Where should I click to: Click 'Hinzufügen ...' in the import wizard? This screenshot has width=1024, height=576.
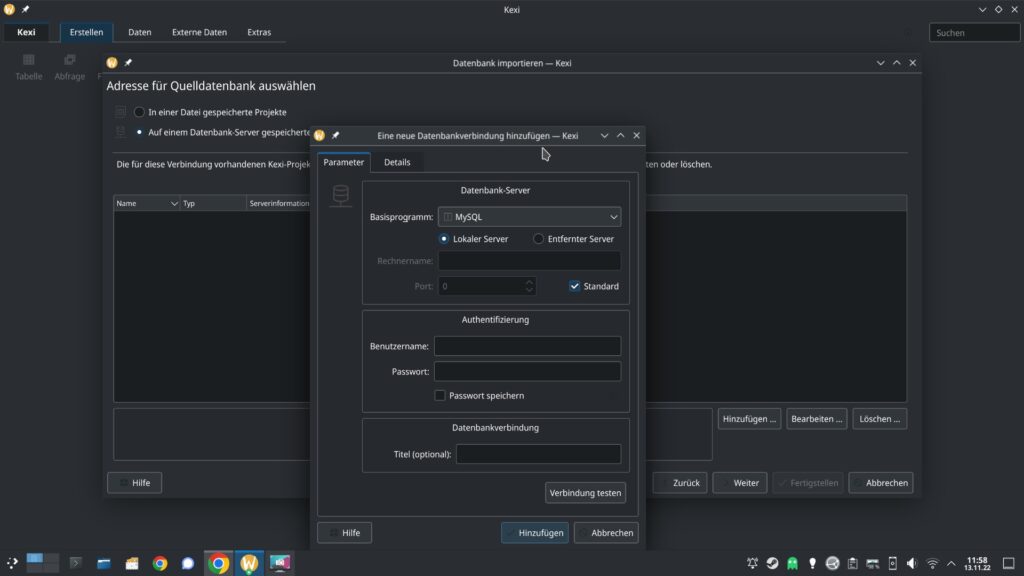749,419
